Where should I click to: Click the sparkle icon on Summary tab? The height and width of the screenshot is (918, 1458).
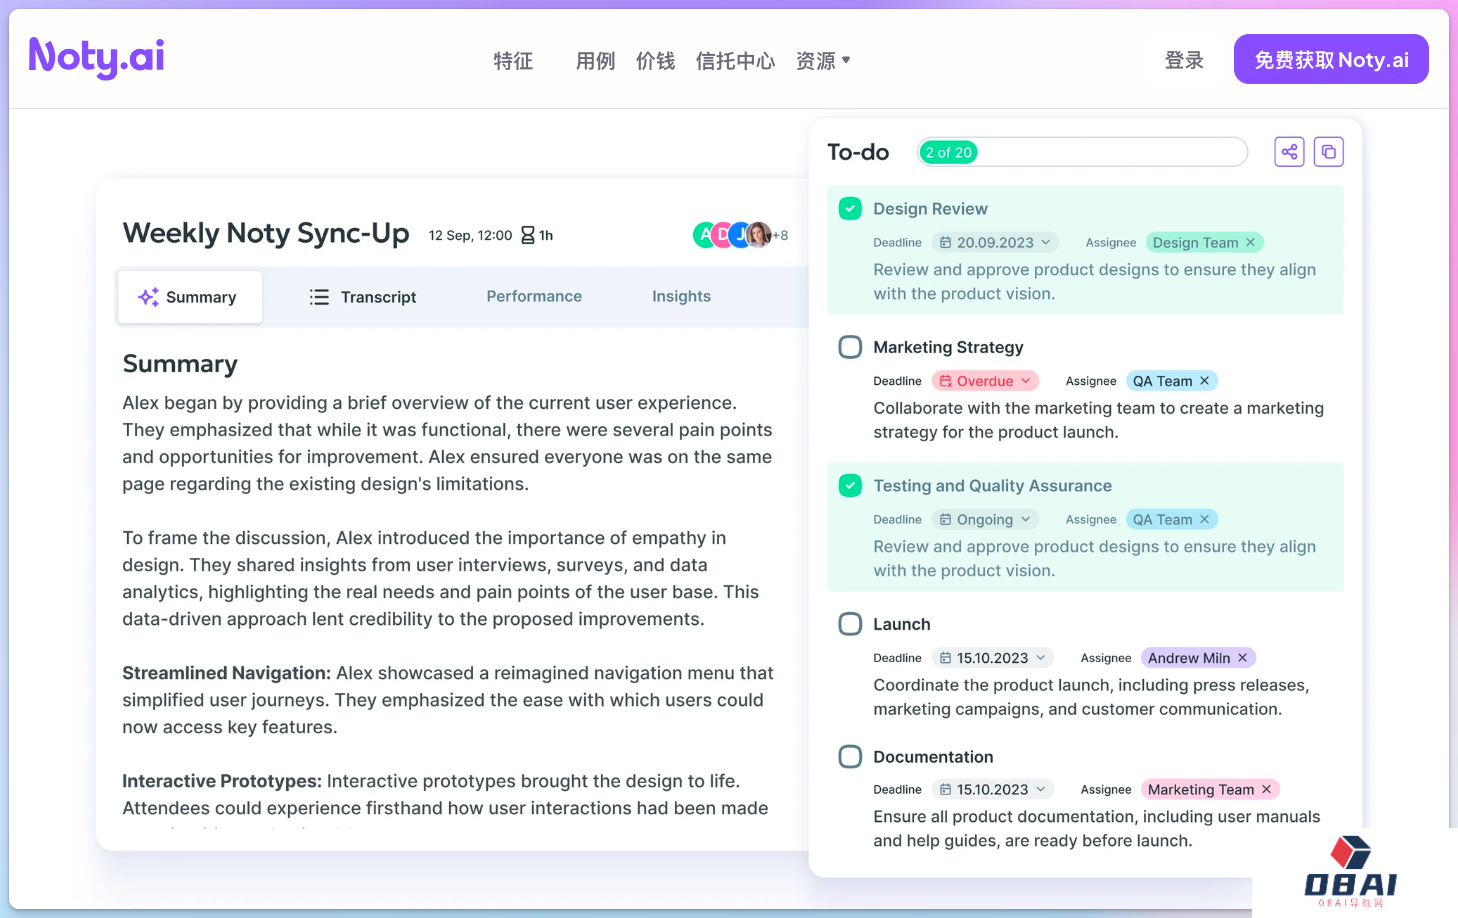(148, 297)
